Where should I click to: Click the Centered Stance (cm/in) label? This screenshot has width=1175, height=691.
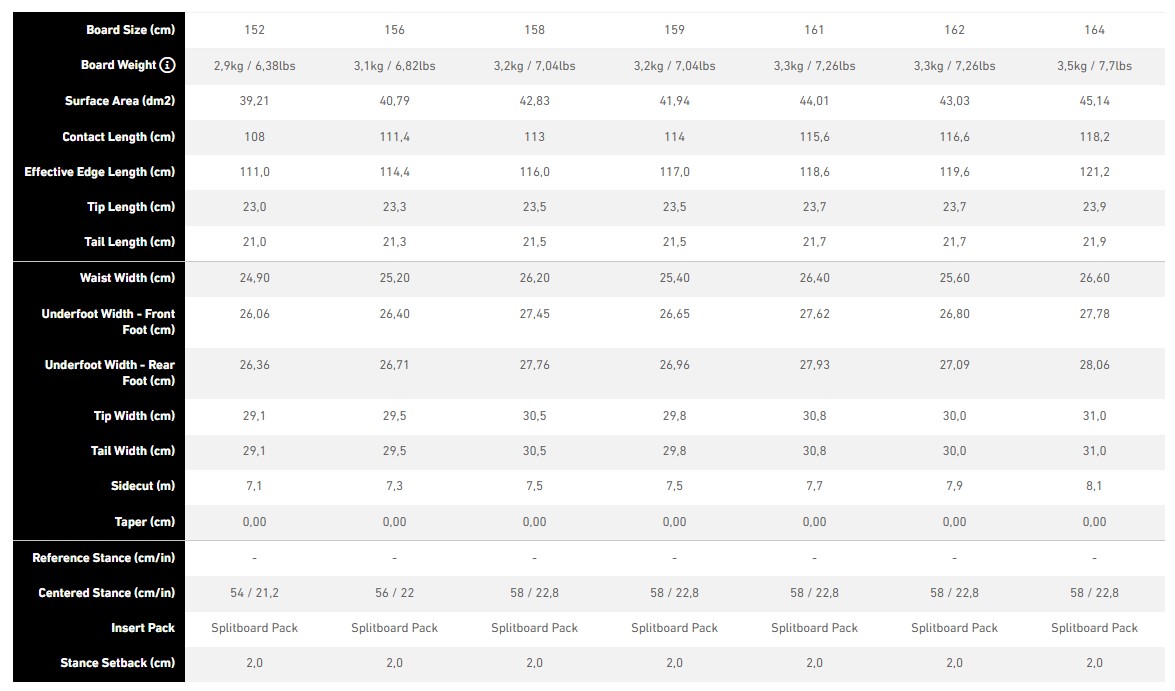(x=106, y=593)
